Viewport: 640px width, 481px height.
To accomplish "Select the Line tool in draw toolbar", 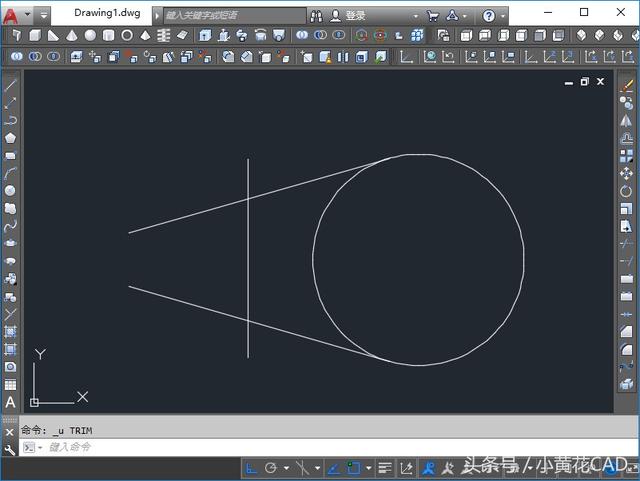I will pos(11,85).
